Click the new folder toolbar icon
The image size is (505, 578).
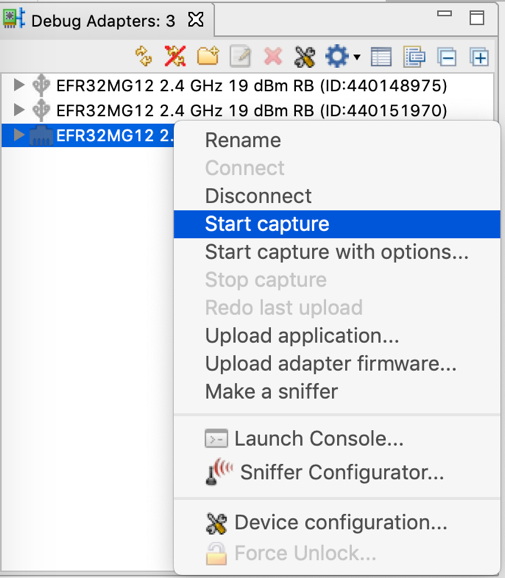(208, 56)
